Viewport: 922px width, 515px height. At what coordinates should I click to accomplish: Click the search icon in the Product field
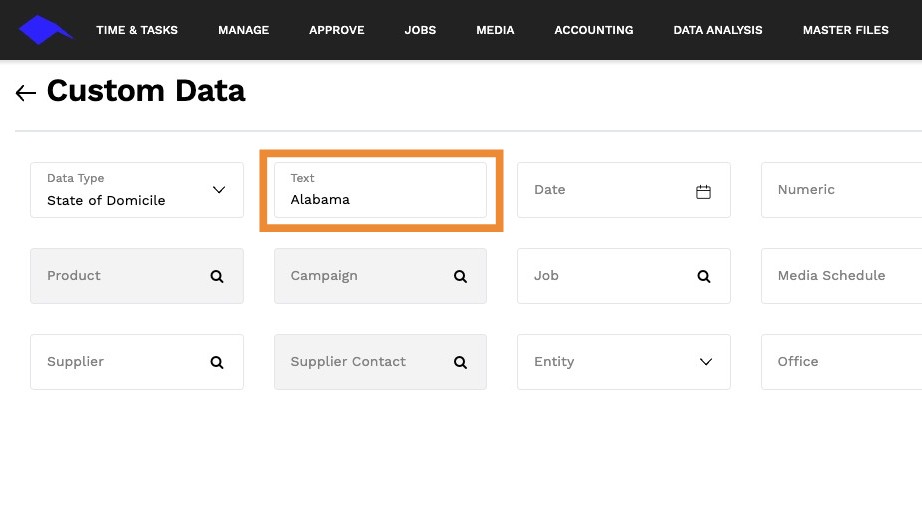217,276
